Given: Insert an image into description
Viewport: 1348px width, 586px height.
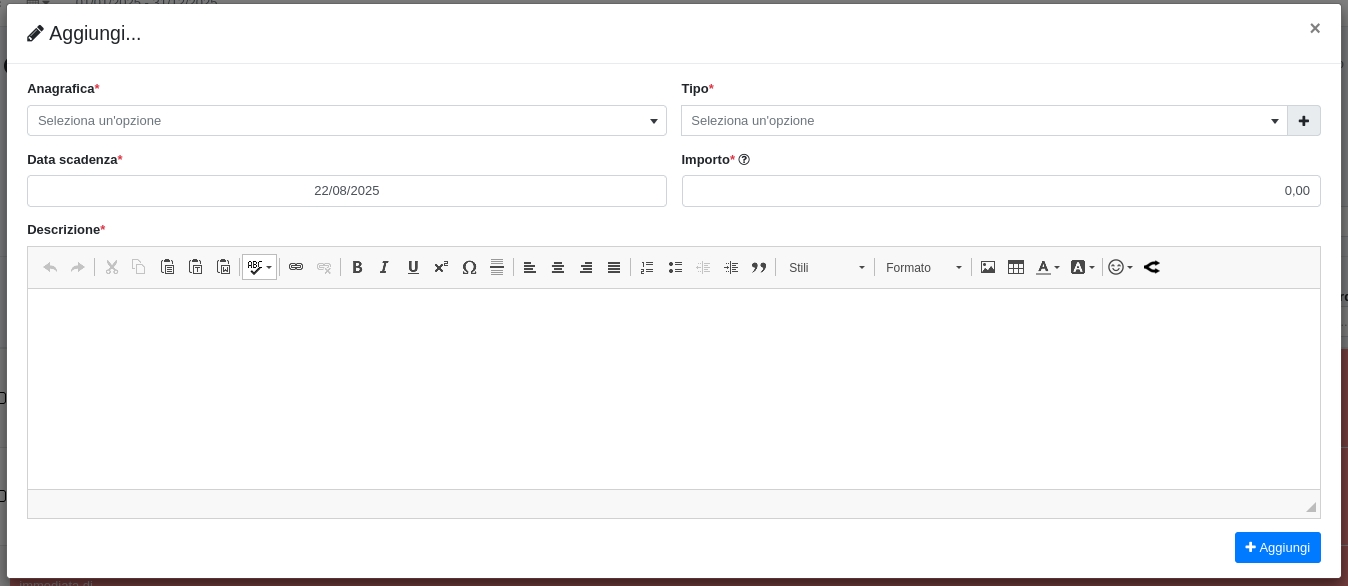Looking at the screenshot, I should click(x=988, y=267).
